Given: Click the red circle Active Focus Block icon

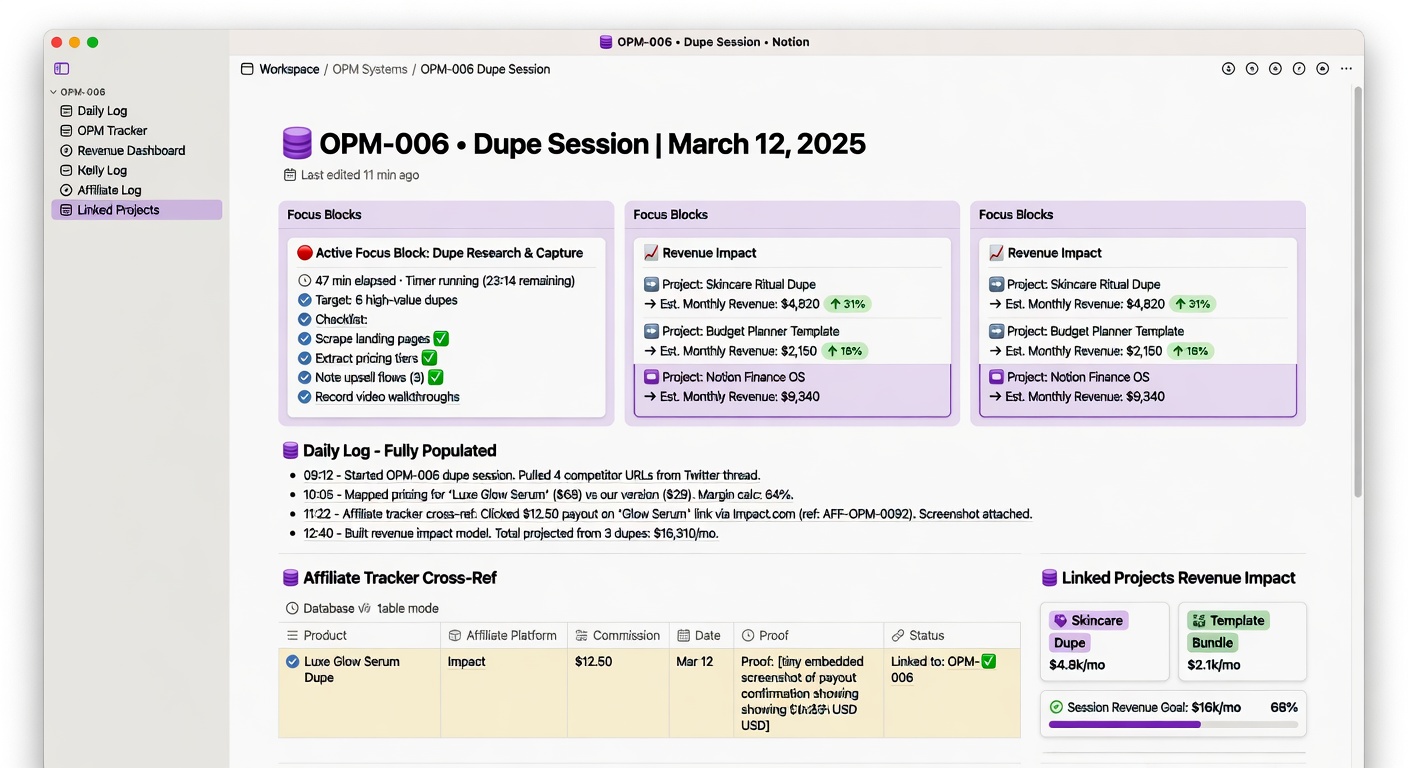Looking at the screenshot, I should click(305, 253).
